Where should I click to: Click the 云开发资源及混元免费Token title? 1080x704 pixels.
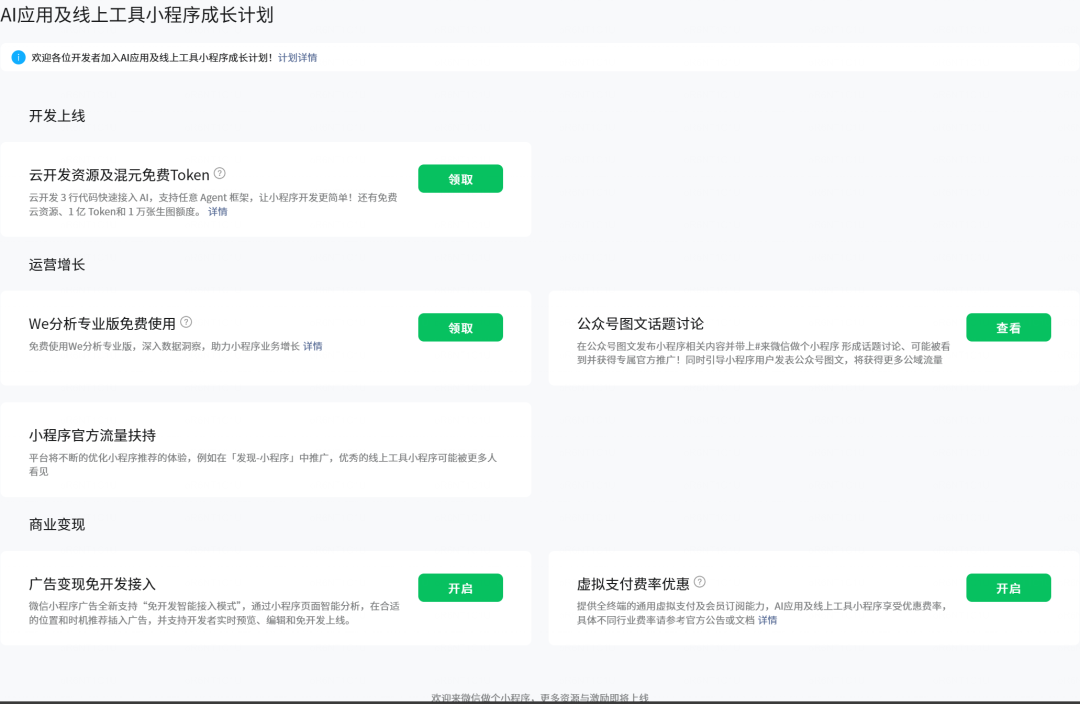(119, 175)
